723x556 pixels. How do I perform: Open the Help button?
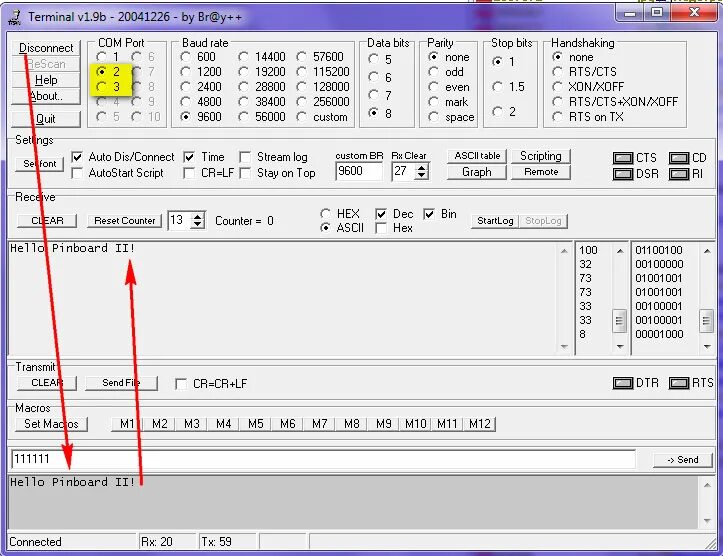(x=46, y=80)
